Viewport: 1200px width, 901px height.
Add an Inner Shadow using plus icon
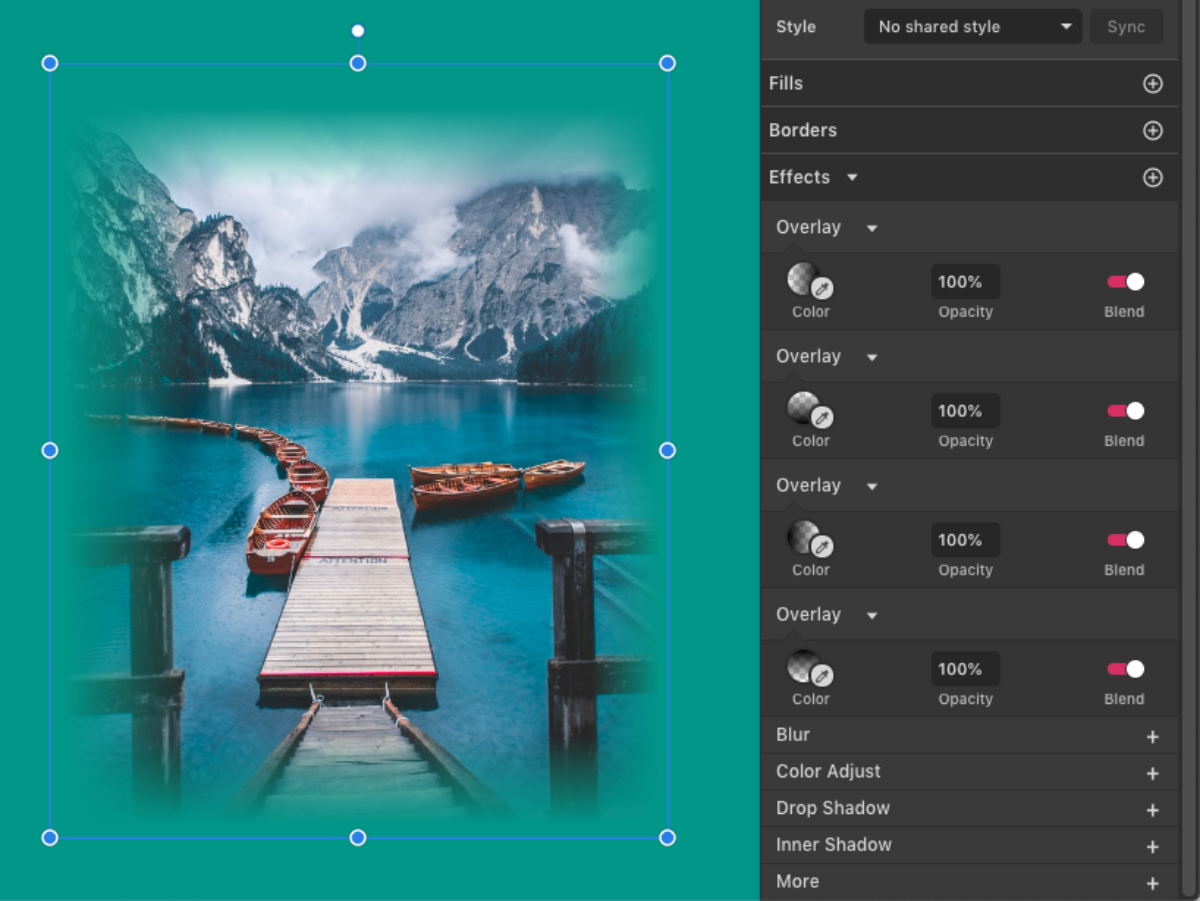[1152, 847]
